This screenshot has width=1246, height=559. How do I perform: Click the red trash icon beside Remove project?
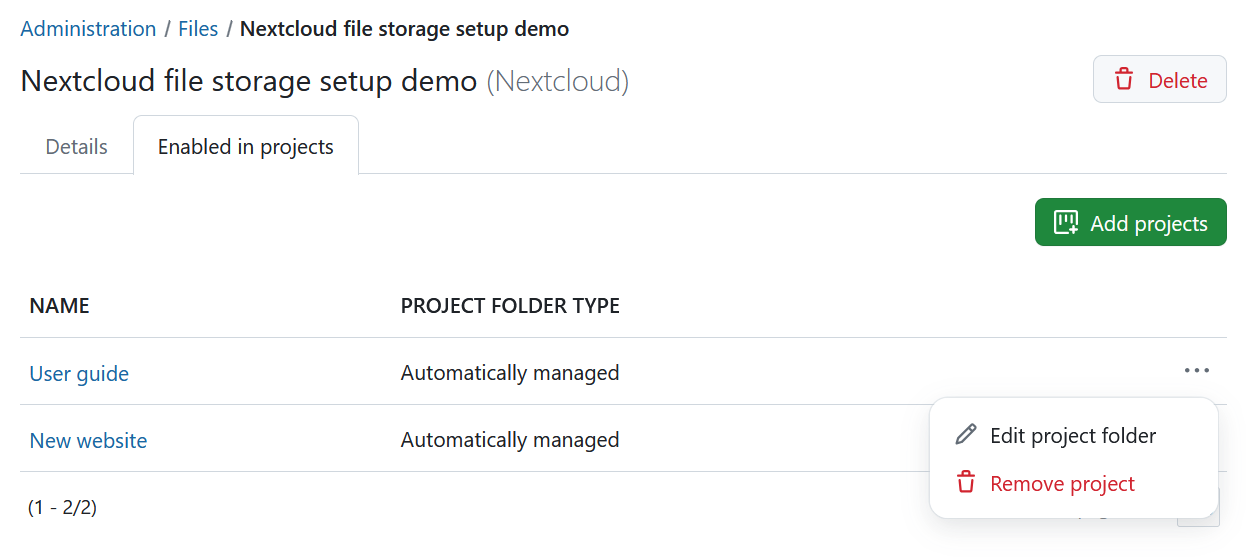[x=965, y=483]
